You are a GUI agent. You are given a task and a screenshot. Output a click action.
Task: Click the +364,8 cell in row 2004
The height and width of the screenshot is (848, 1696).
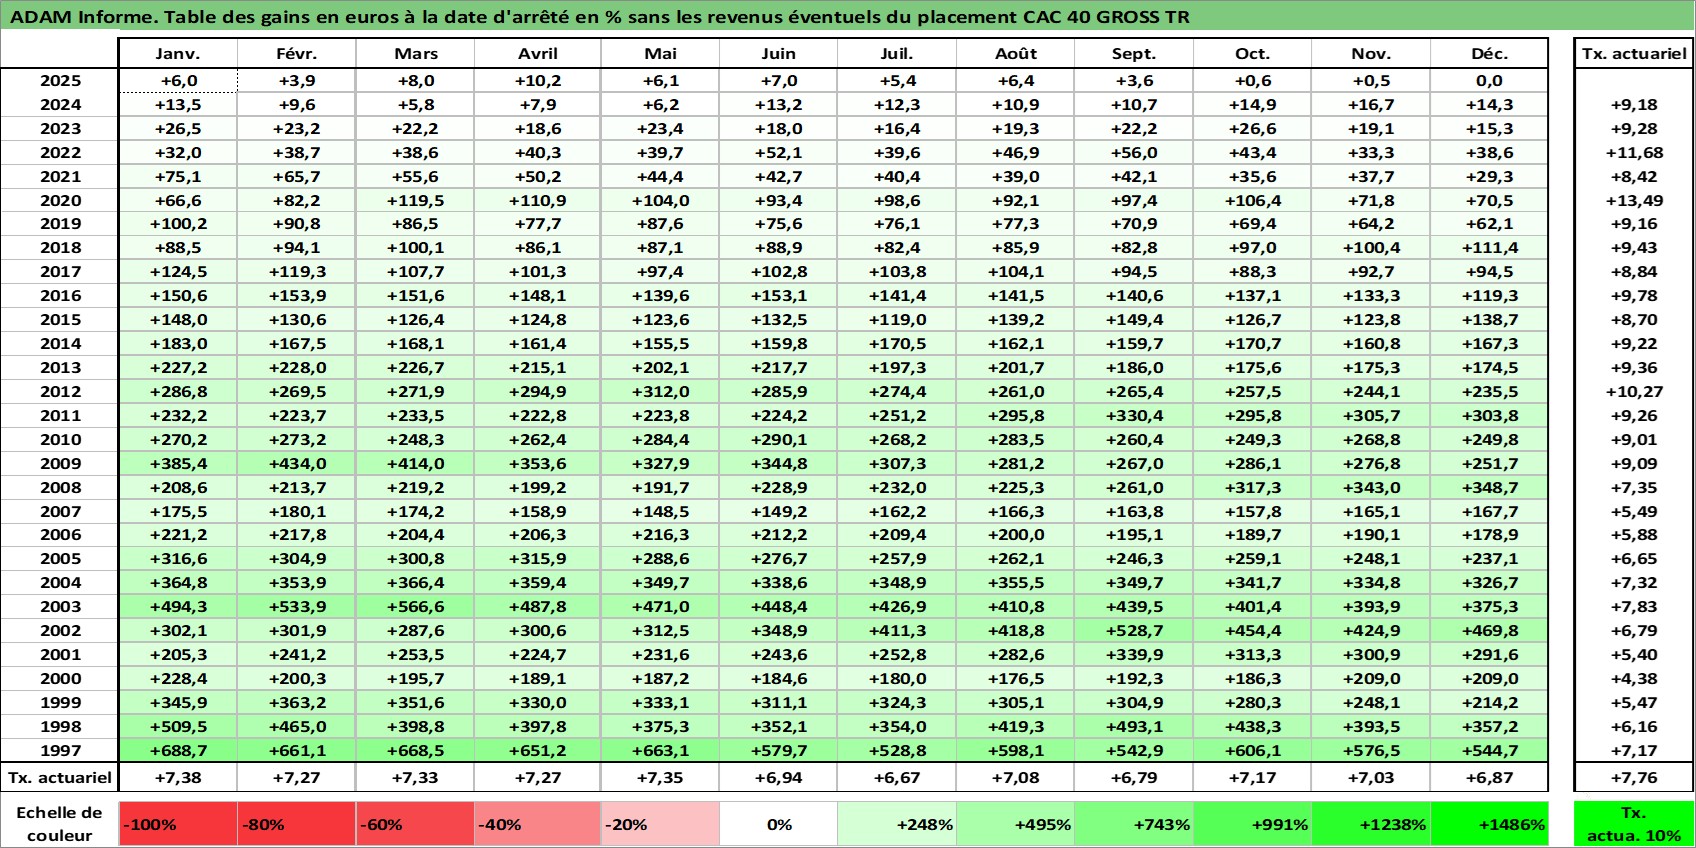pos(178,582)
